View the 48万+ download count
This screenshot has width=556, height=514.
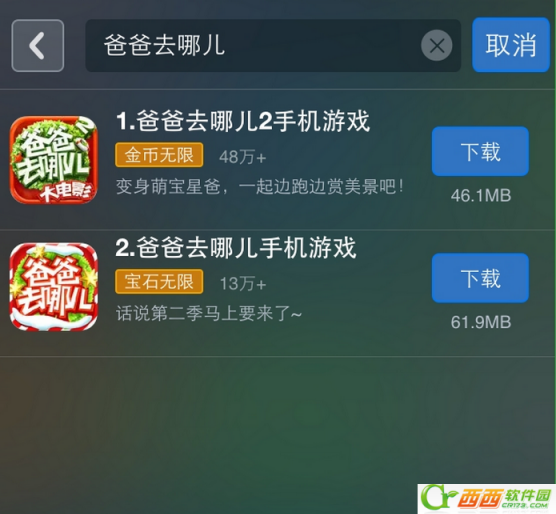coord(243,157)
